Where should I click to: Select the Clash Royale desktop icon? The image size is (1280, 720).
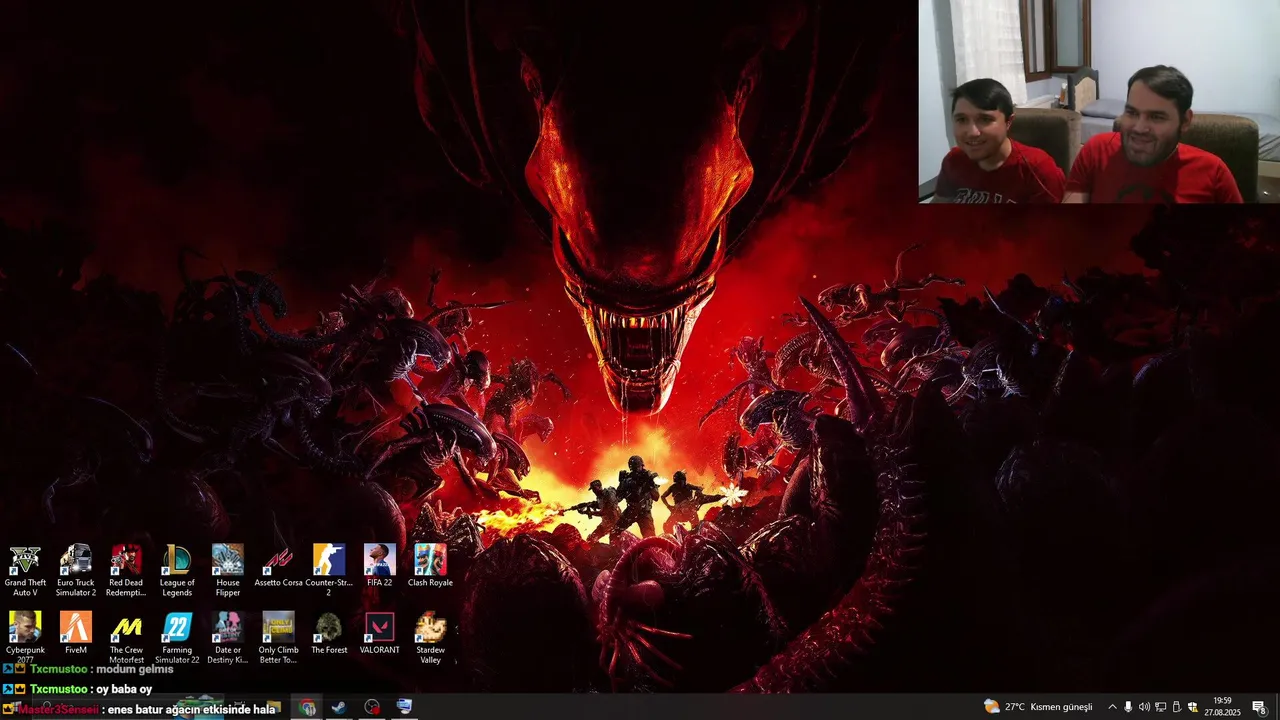tap(430, 566)
